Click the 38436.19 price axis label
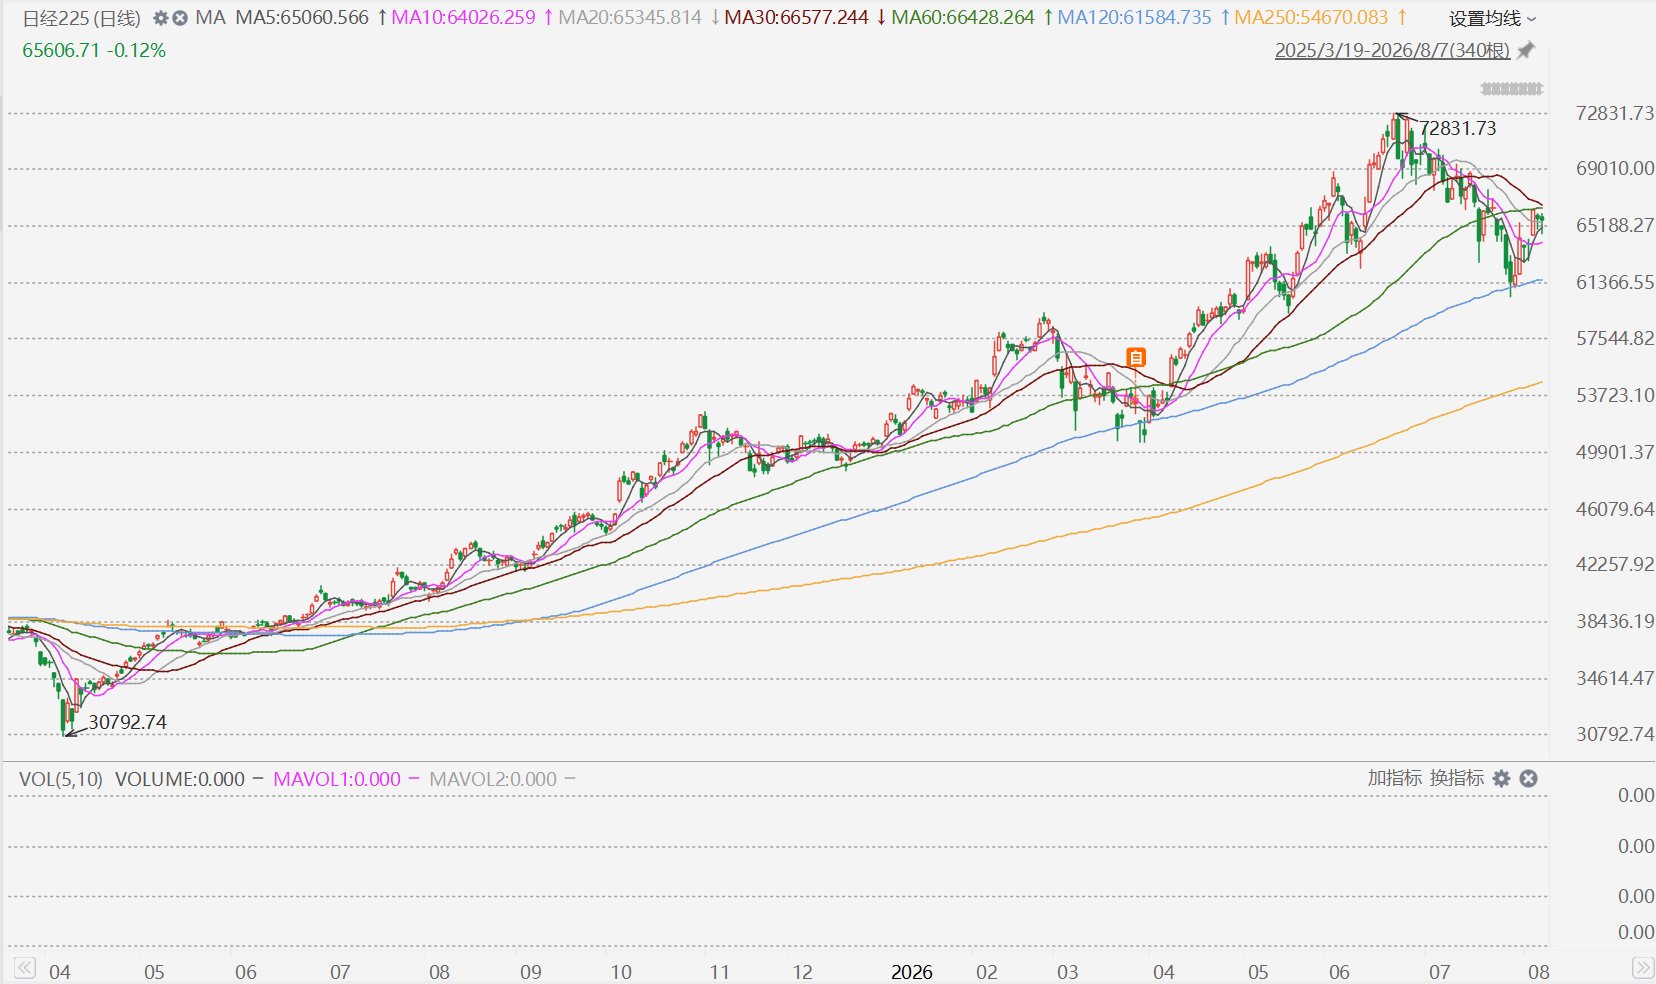The width and height of the screenshot is (1656, 984). point(1615,621)
